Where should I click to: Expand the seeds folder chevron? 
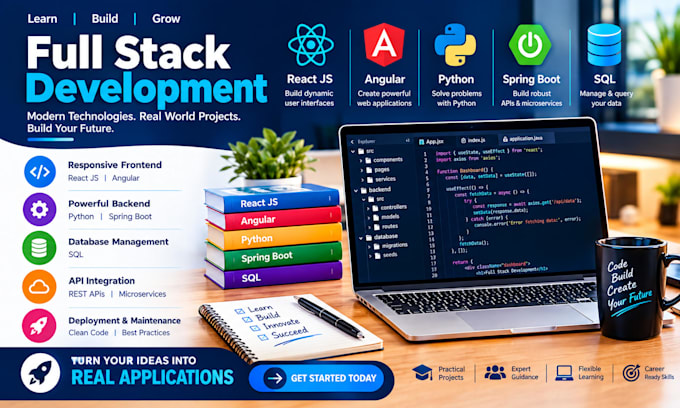370,256
